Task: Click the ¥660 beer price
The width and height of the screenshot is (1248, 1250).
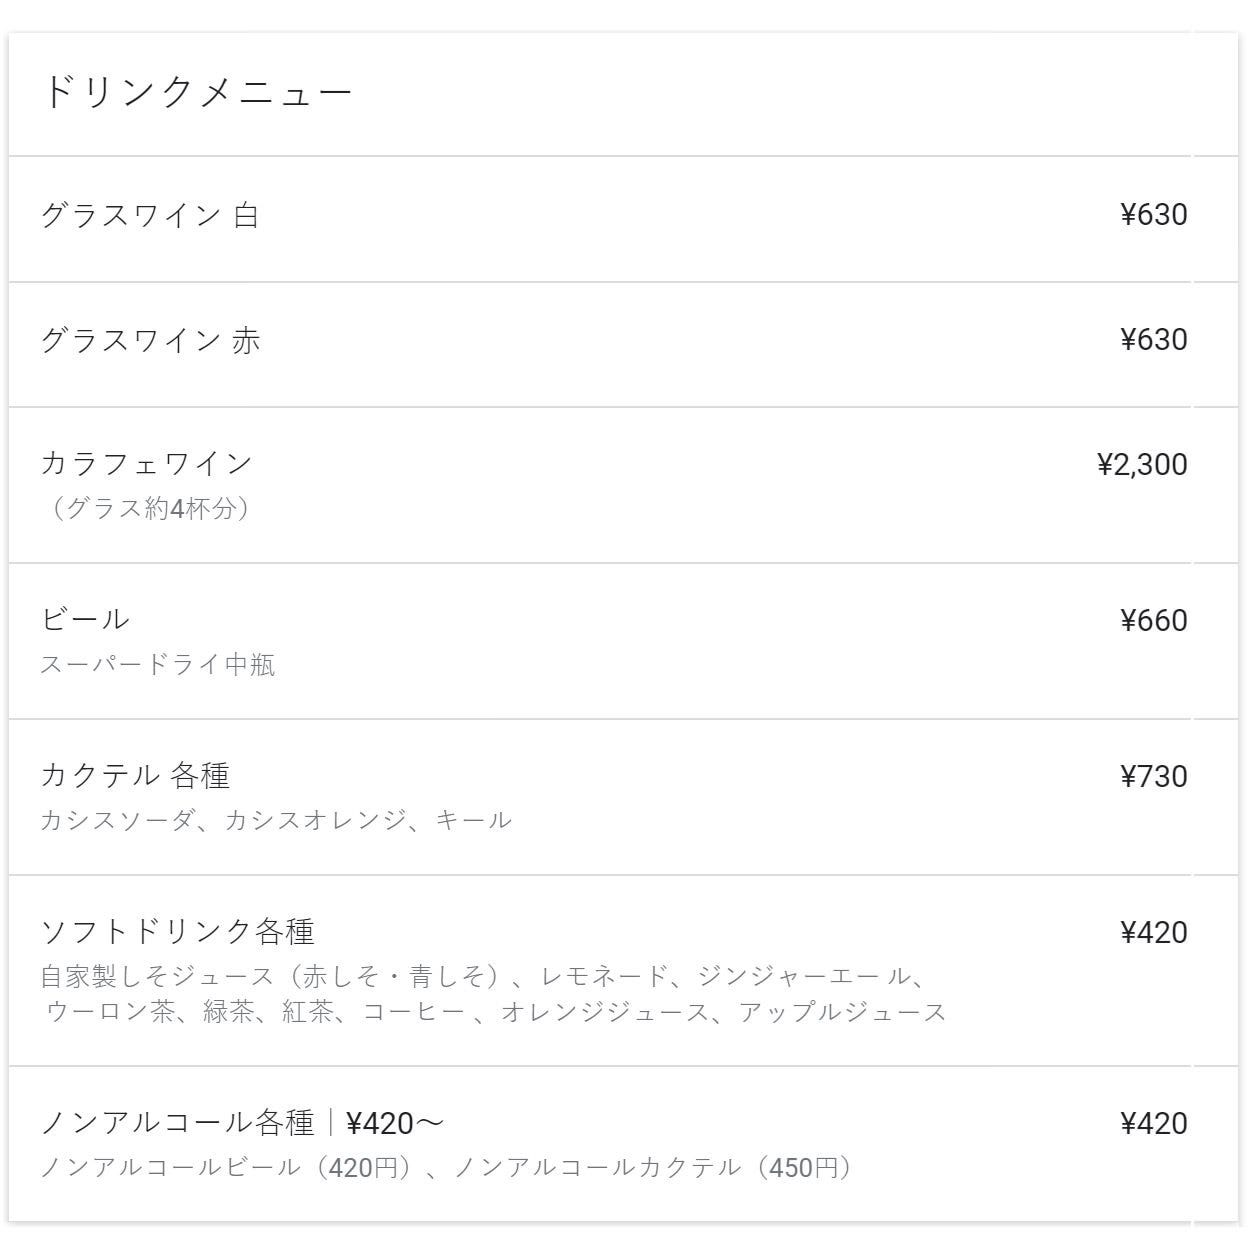Action: pos(1153,620)
